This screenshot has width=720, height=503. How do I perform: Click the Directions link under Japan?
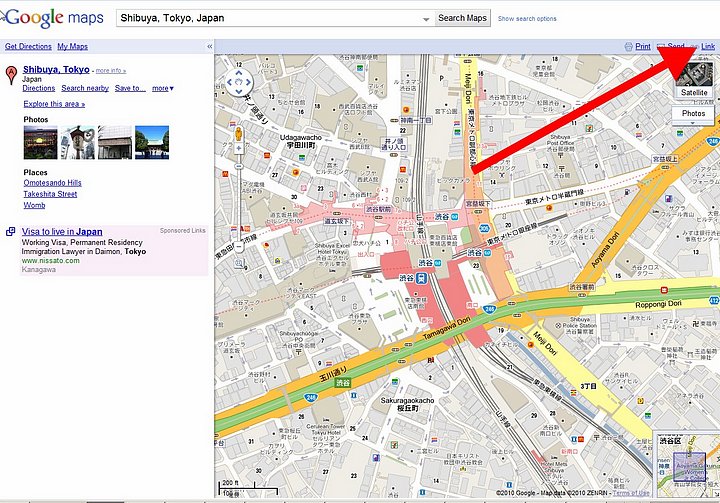39,88
